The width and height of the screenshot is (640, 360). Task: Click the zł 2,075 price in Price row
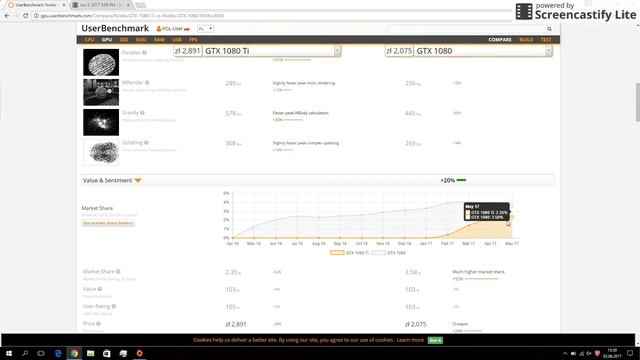point(416,324)
